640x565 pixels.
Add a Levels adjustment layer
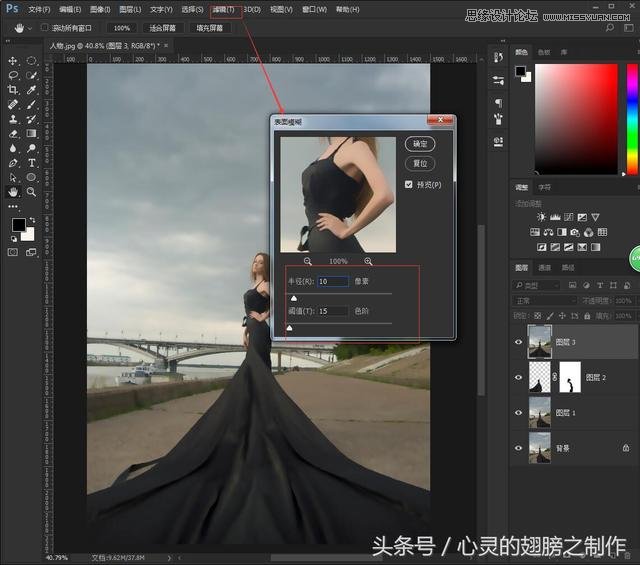point(555,217)
